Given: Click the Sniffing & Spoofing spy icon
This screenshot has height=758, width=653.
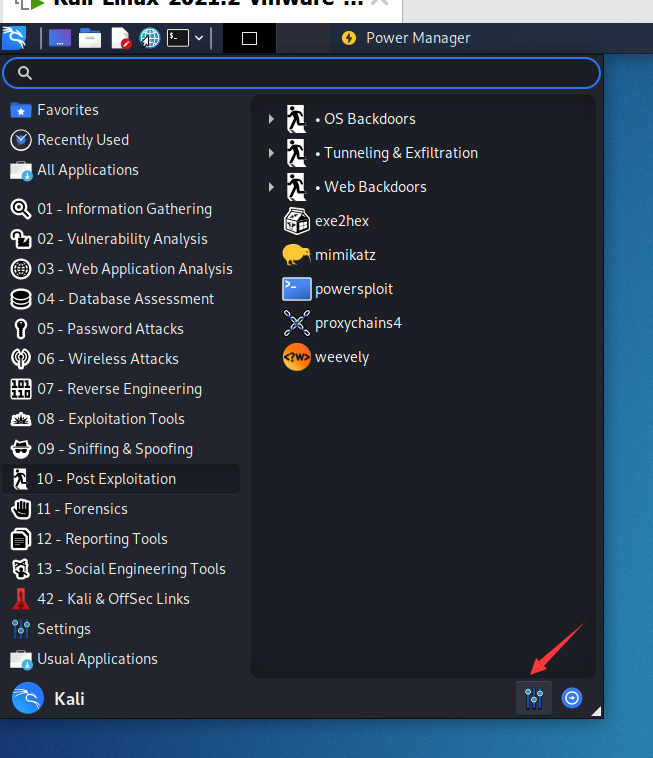Looking at the screenshot, I should click(x=21, y=449).
